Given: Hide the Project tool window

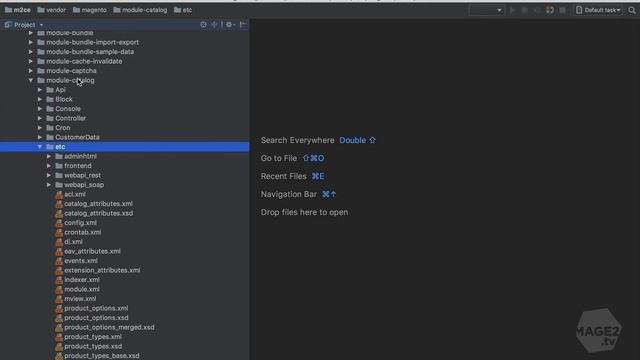Looking at the screenshot, I should (242, 25).
